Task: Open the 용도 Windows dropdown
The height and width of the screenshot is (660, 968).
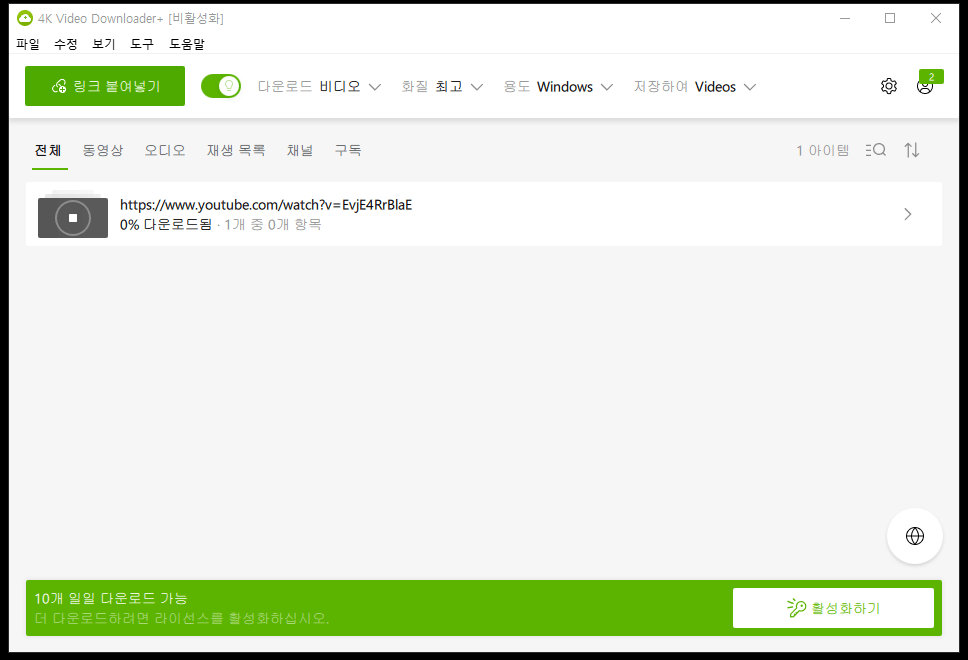Action: tap(558, 86)
